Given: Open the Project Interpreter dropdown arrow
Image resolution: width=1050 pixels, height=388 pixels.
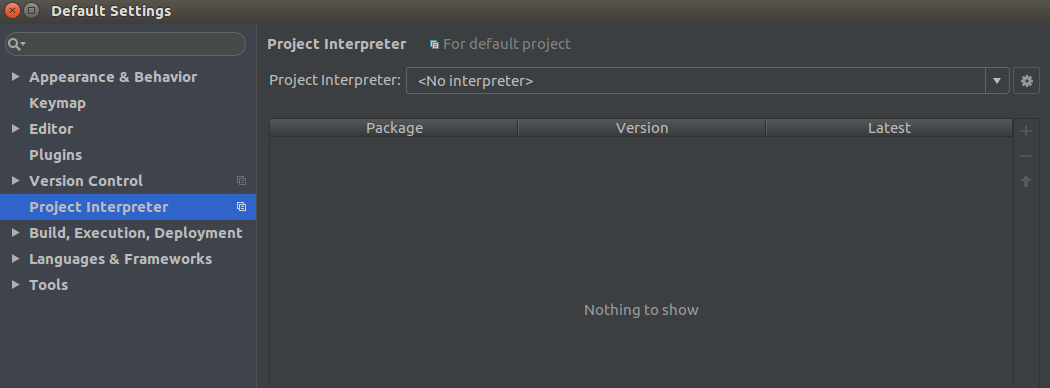Looking at the screenshot, I should point(997,81).
